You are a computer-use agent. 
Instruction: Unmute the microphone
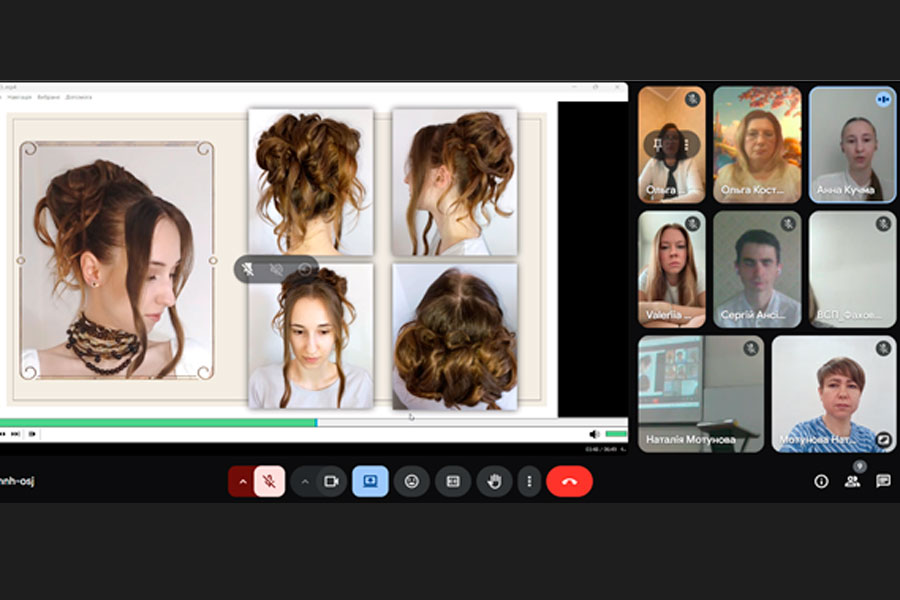coord(269,481)
